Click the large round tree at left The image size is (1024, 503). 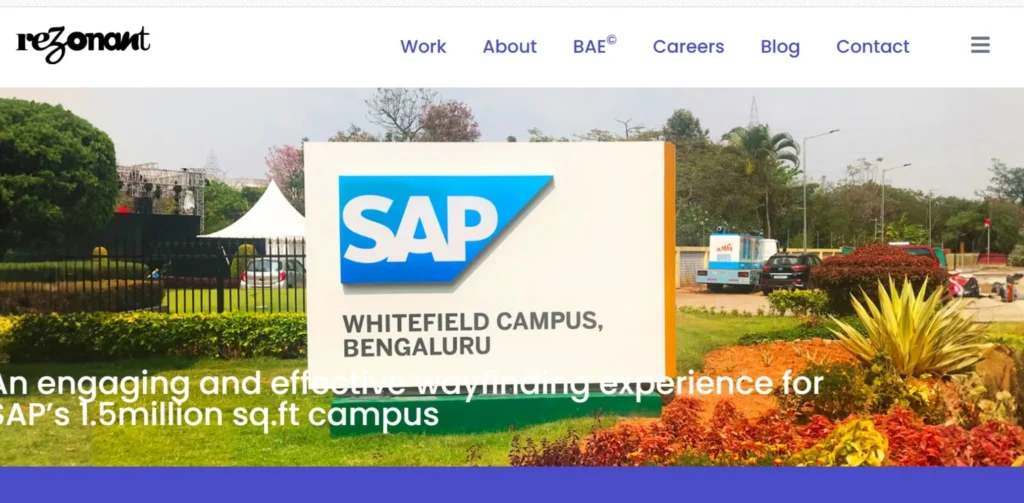coord(56,171)
